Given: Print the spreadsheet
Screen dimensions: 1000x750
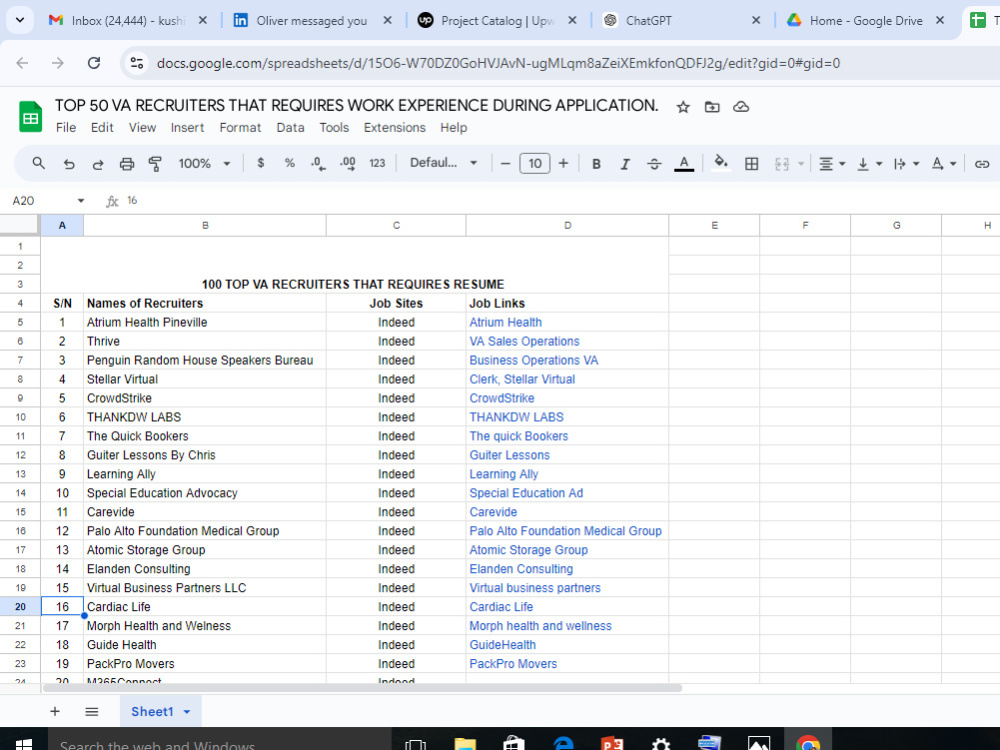Looking at the screenshot, I should tap(127, 164).
